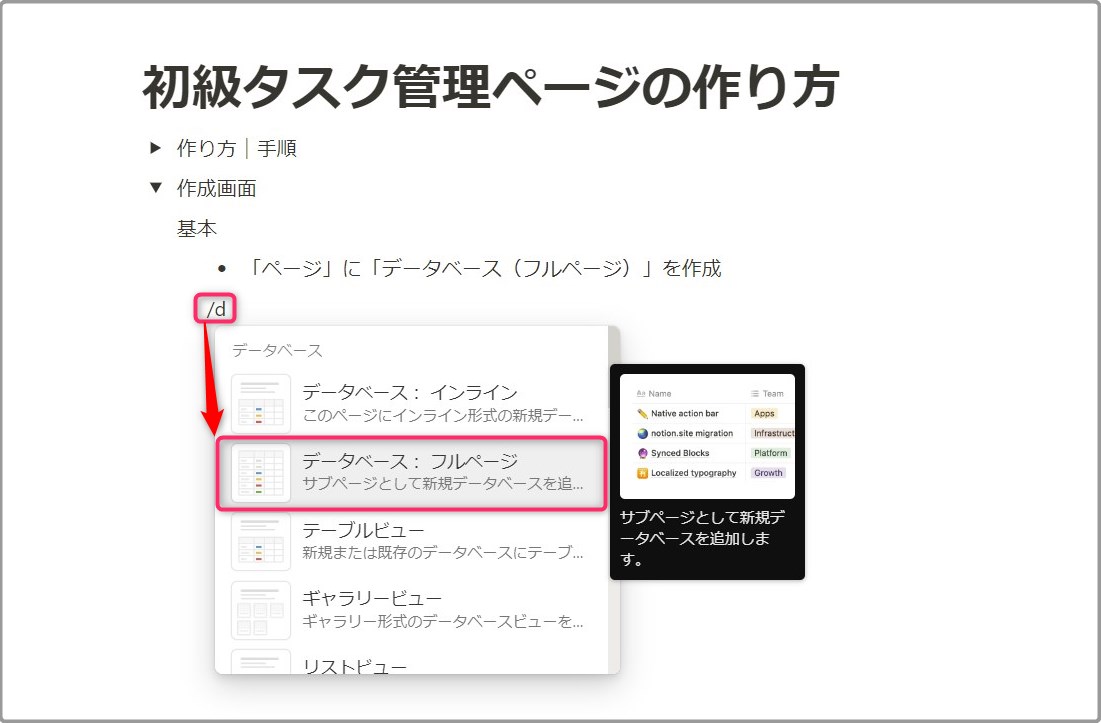Click the yellow Apps tag
Screen dimensions: 1101x723
tap(764, 413)
